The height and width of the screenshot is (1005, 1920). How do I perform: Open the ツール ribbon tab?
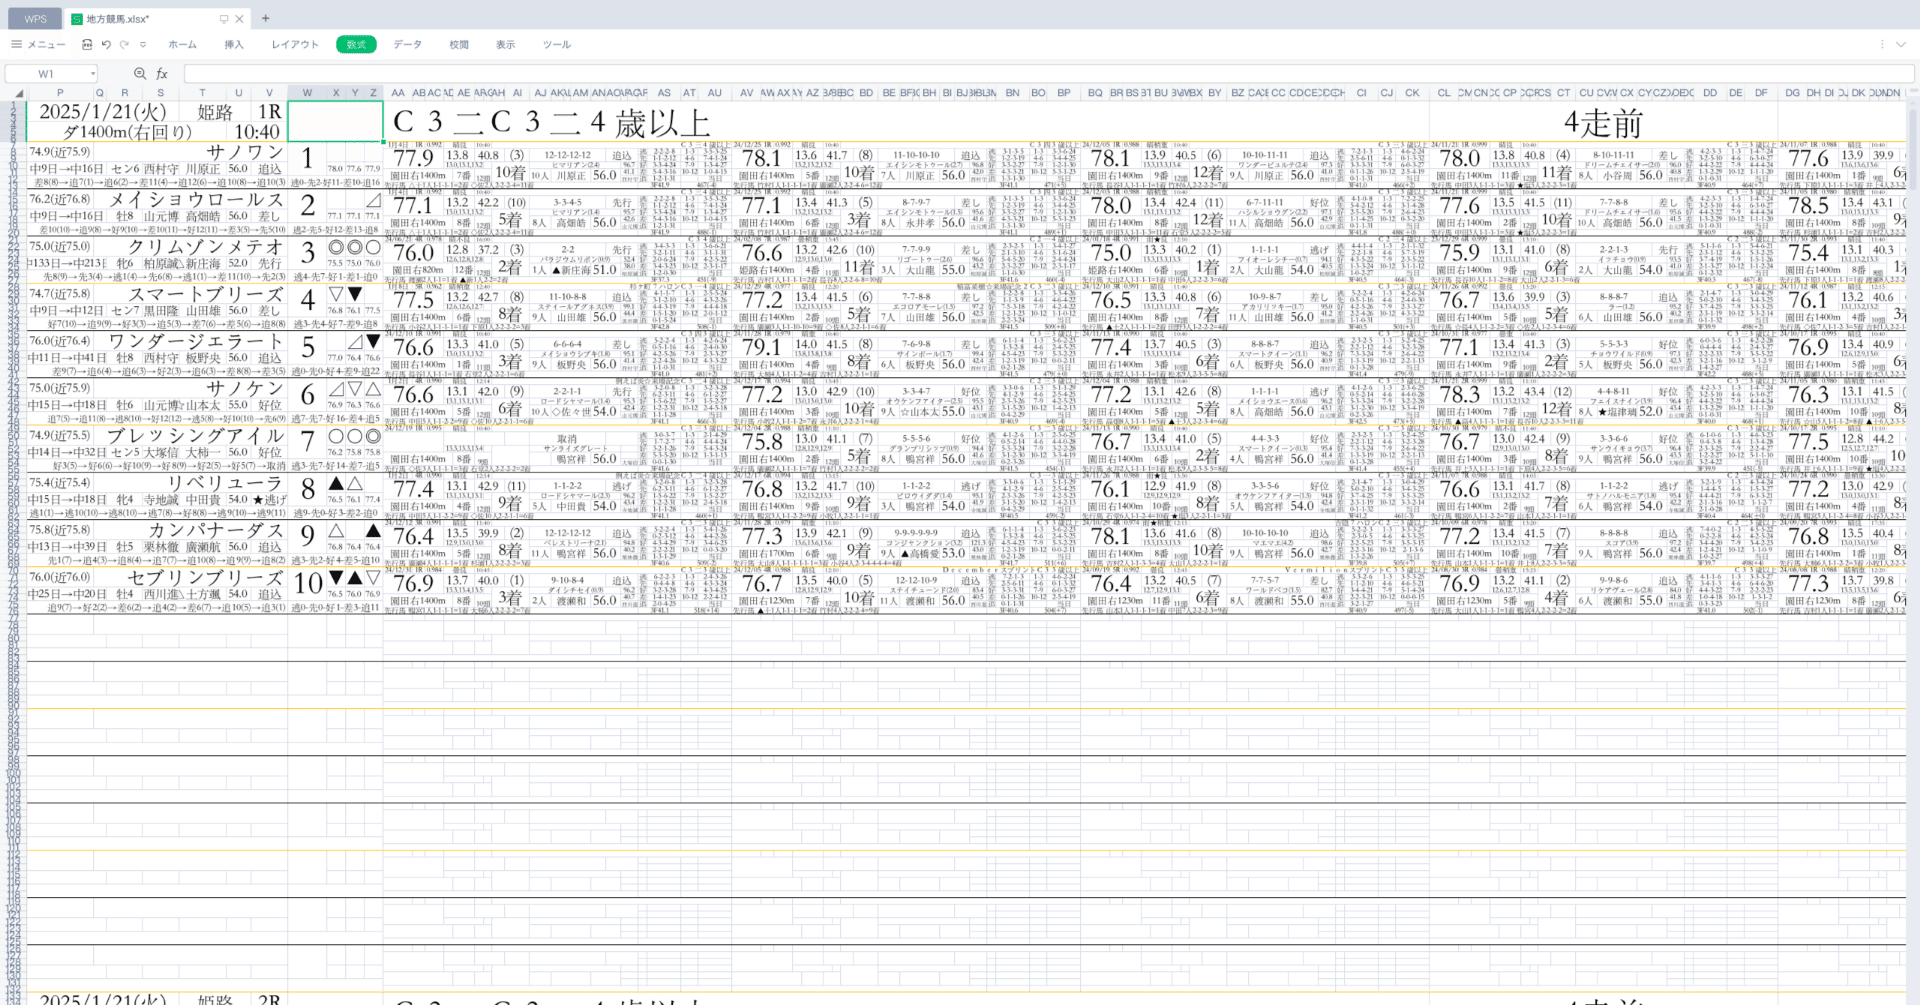click(x=557, y=45)
